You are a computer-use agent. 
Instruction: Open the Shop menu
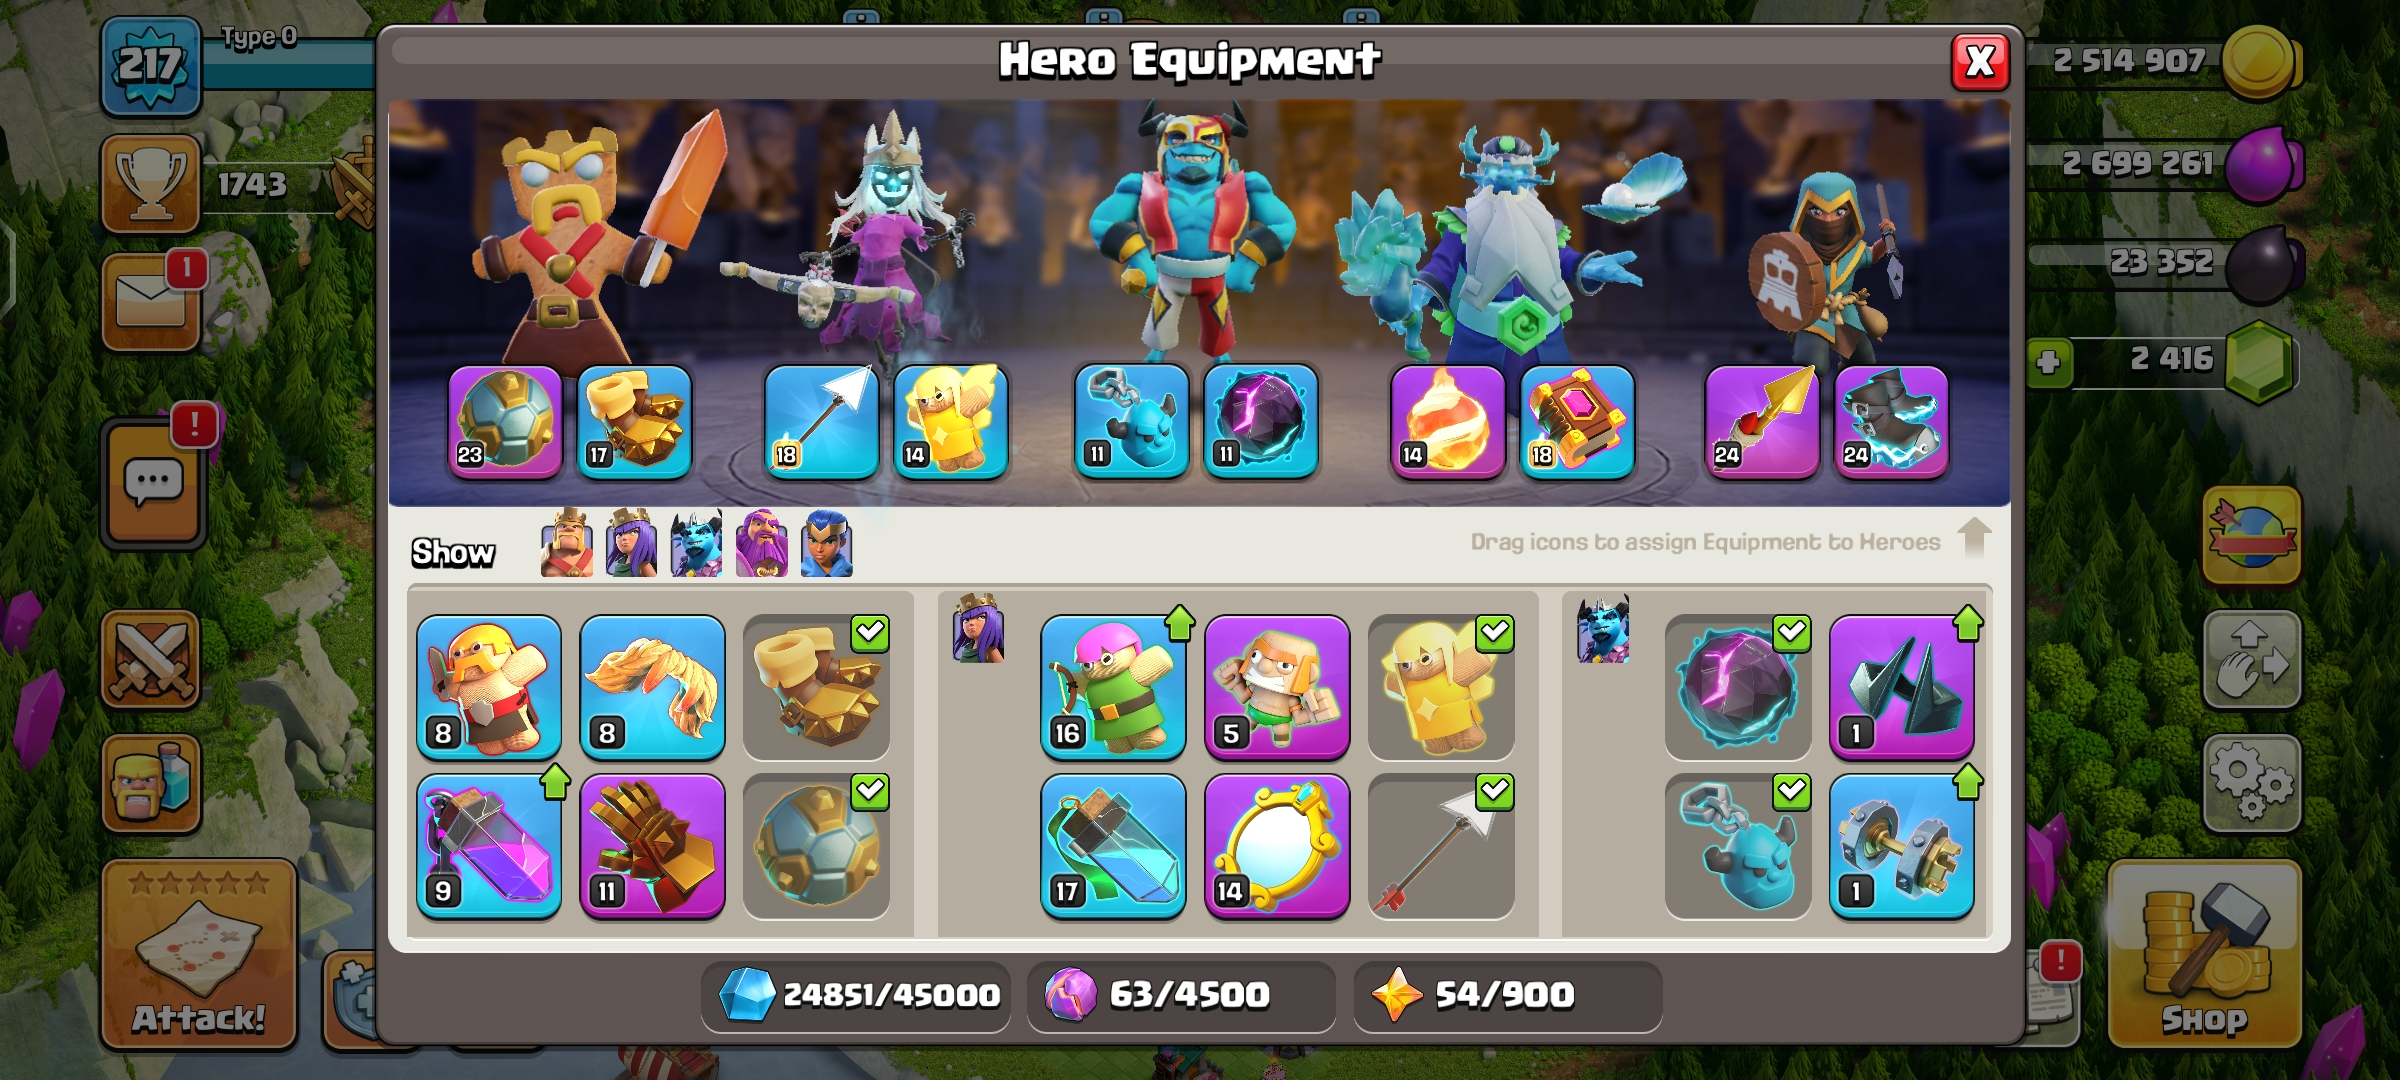point(2204,953)
